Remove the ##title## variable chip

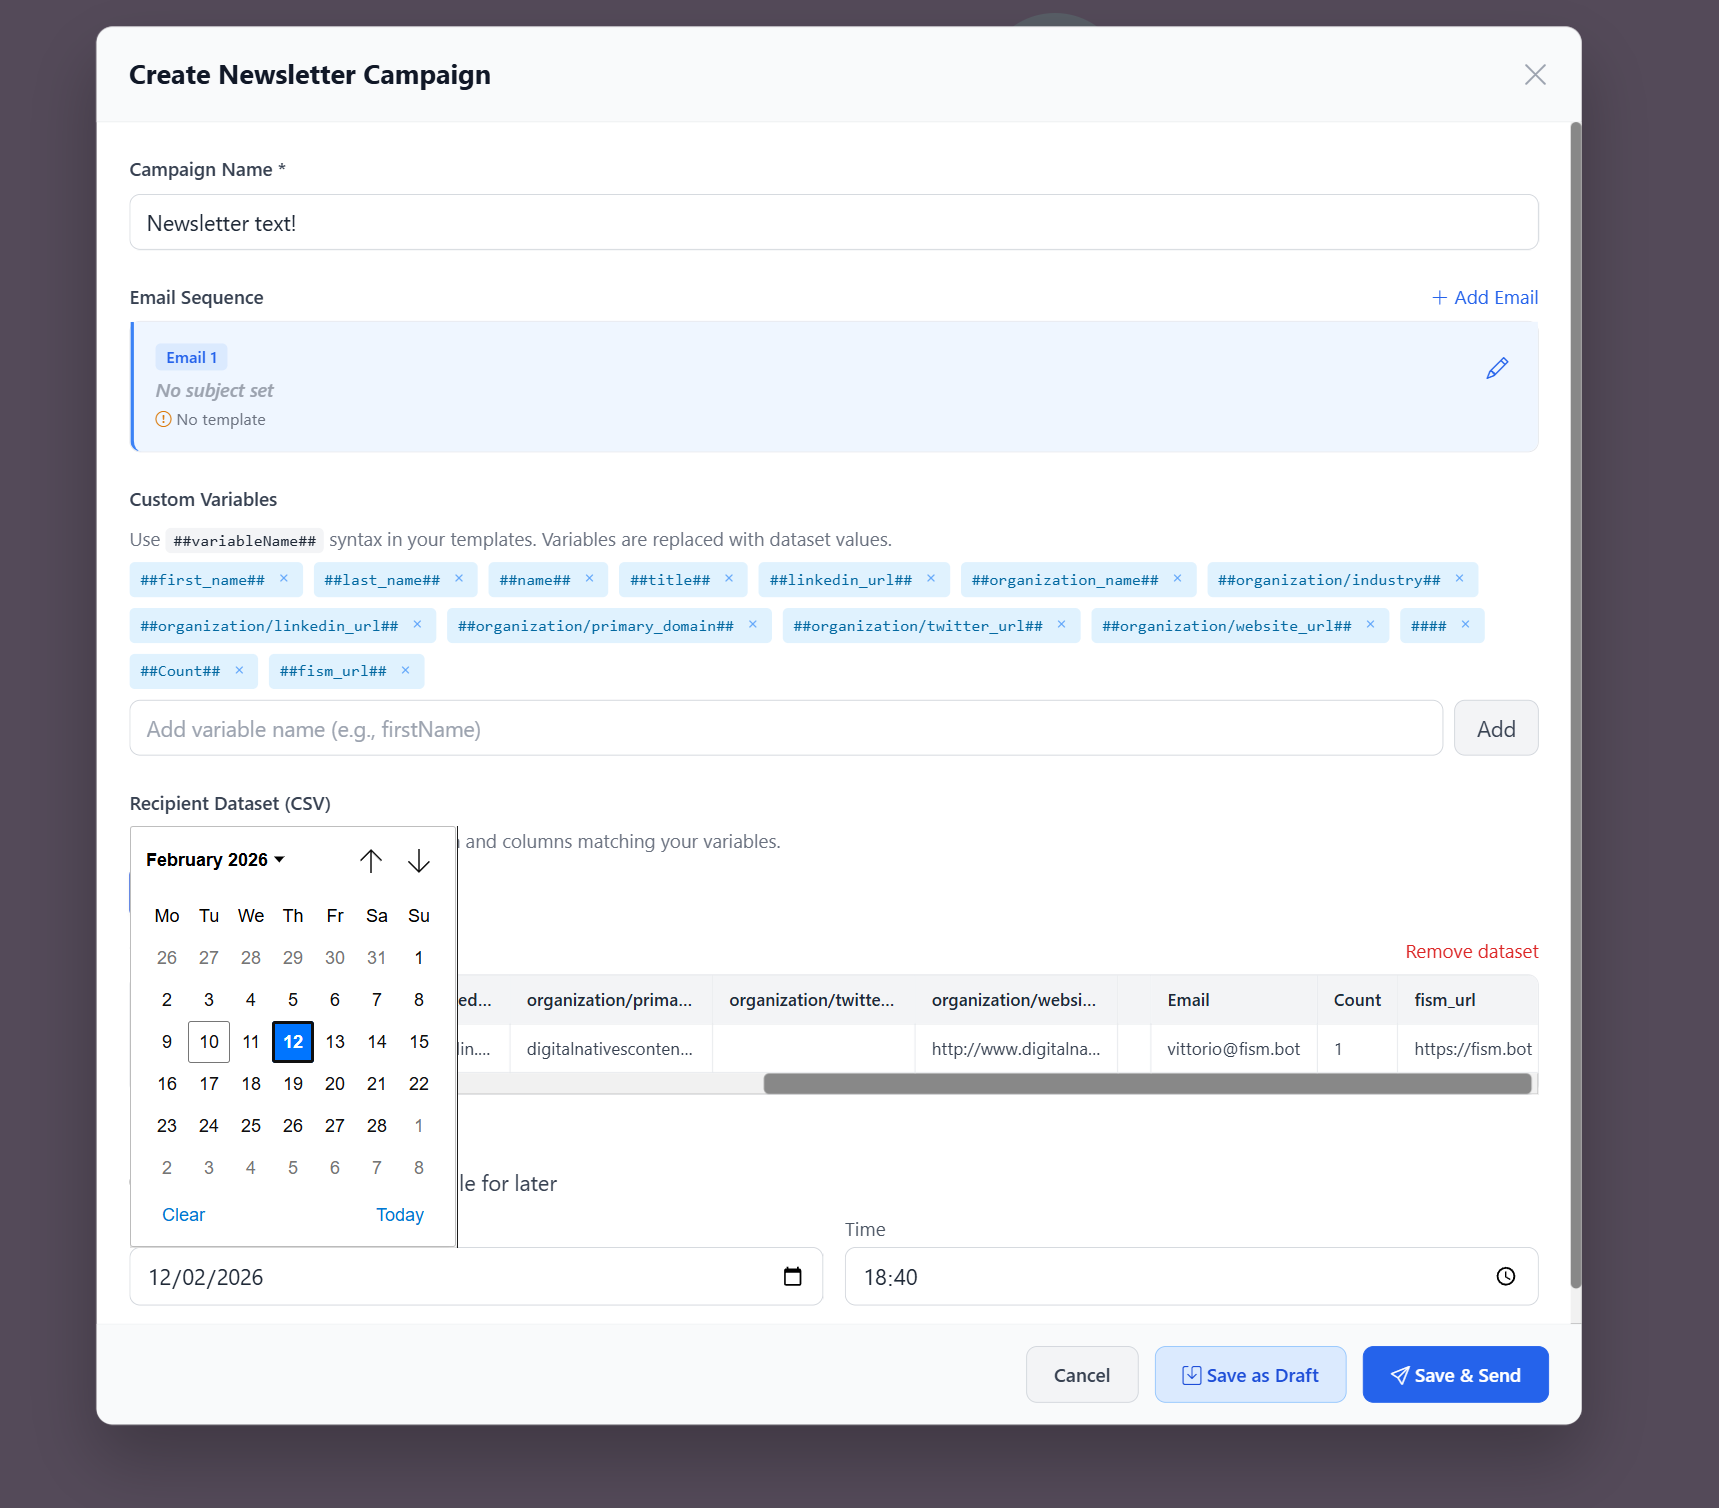pos(730,579)
